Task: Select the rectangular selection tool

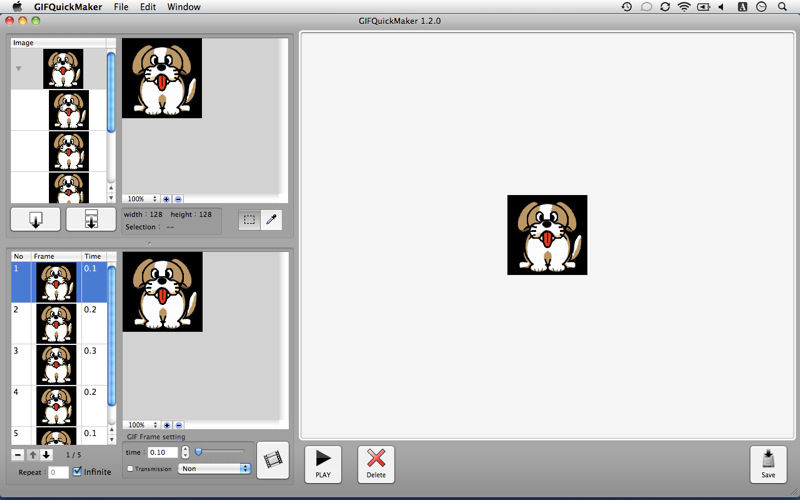Action: 250,220
